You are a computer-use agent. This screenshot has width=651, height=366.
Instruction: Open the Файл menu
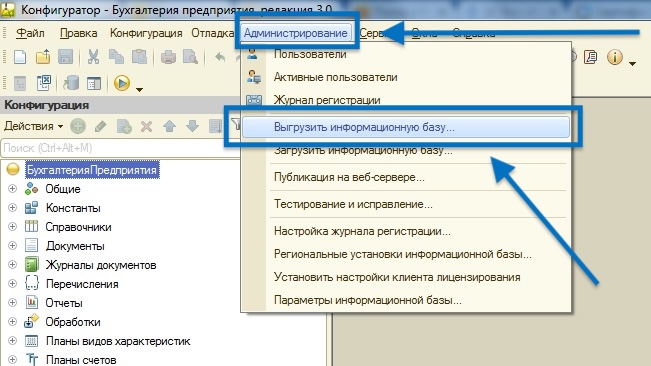(x=30, y=33)
